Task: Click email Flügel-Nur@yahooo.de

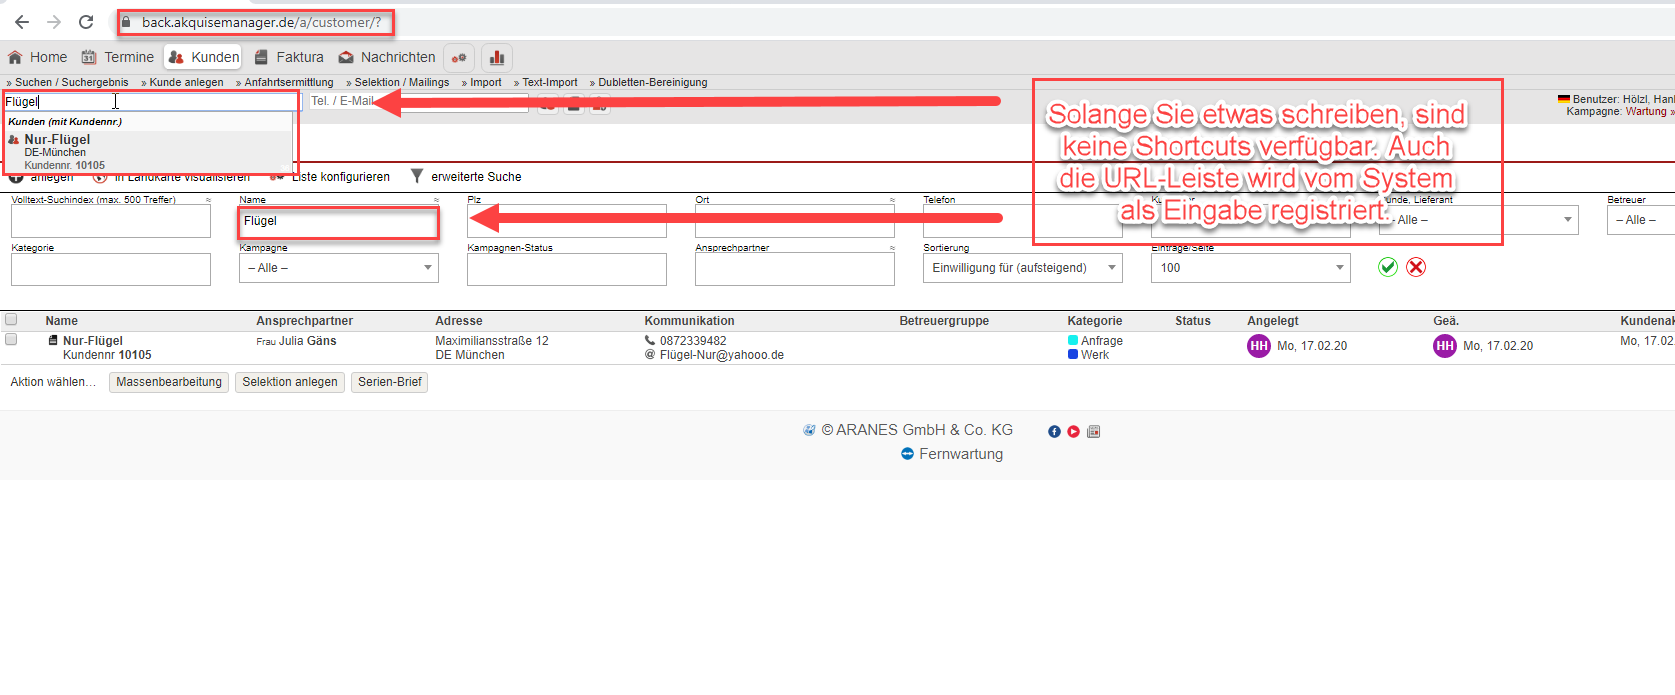Action: coord(722,355)
